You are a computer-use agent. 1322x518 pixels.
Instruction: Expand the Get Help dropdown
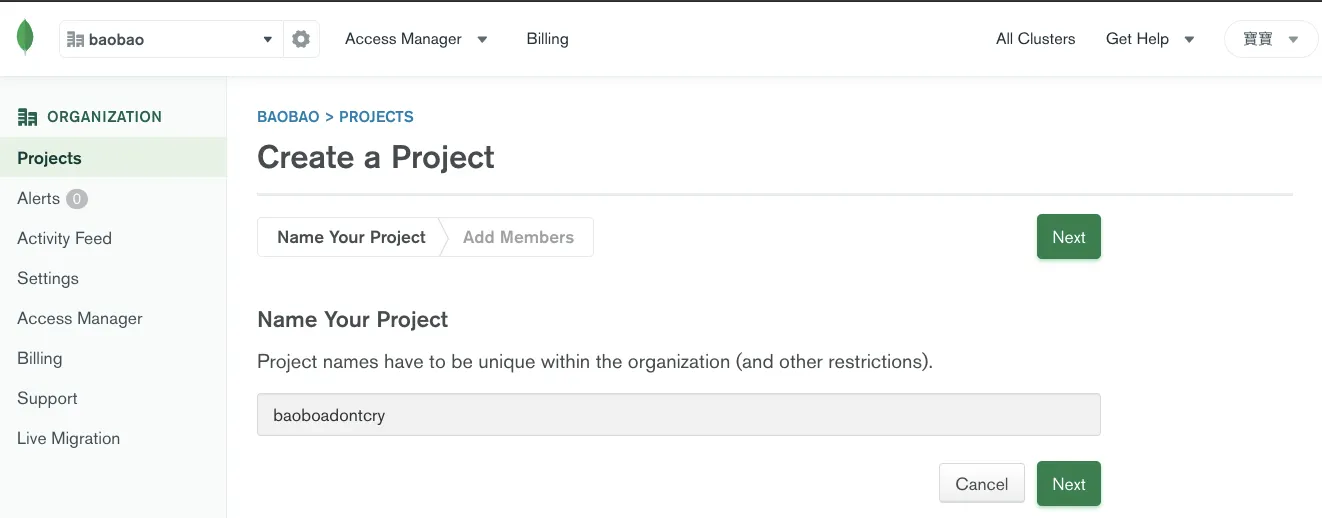point(1150,39)
